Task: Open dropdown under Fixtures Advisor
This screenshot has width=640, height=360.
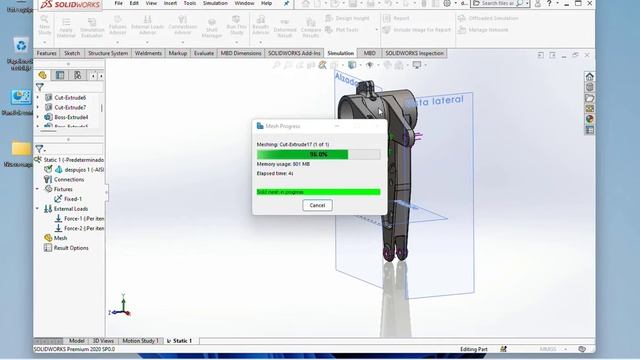Action: [118, 42]
